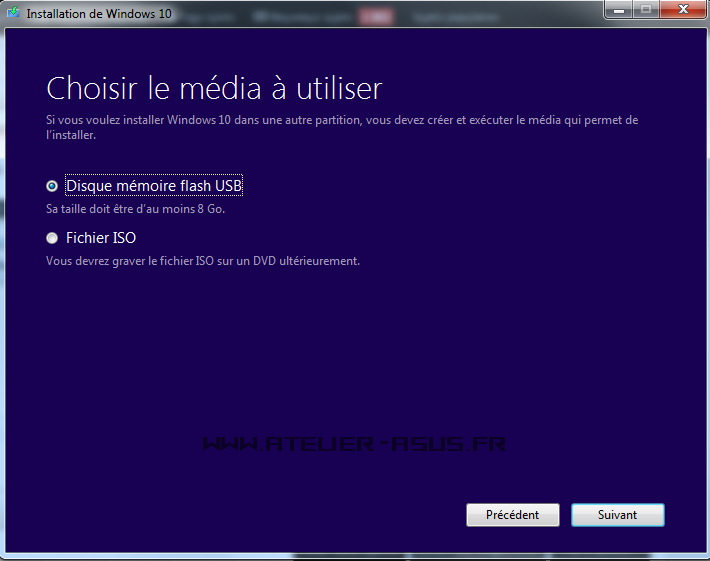Click the blank space right of the heading
Screen dimensions: 710x561
[x=540, y=88]
